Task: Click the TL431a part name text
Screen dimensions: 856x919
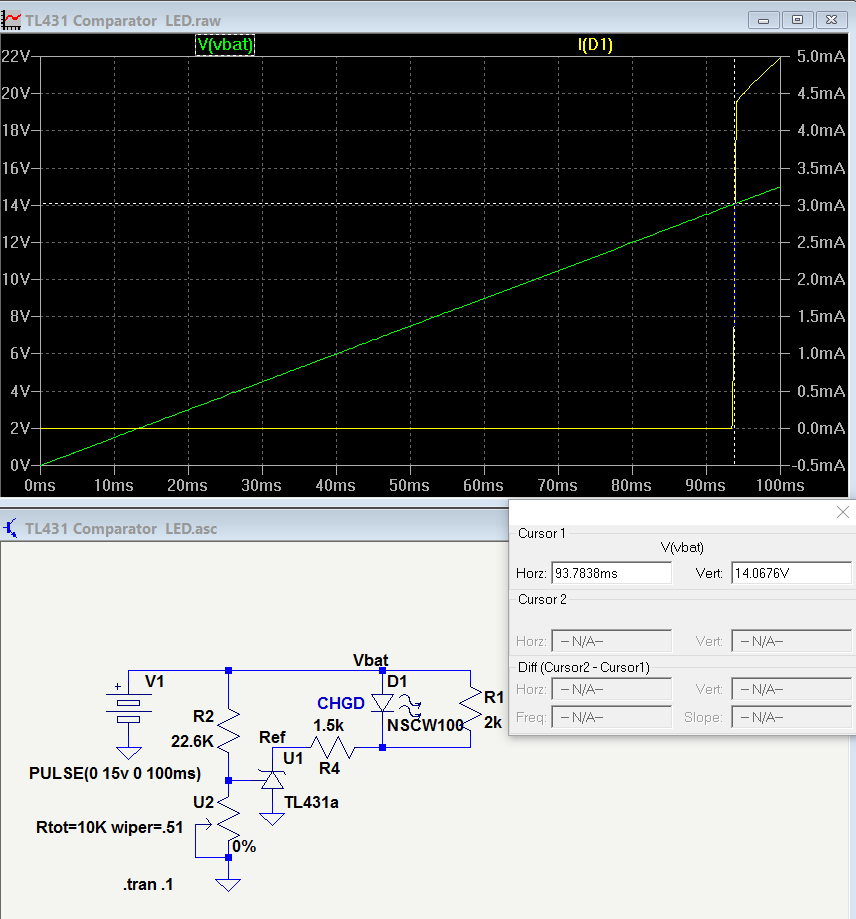Action: pyautogui.click(x=311, y=802)
